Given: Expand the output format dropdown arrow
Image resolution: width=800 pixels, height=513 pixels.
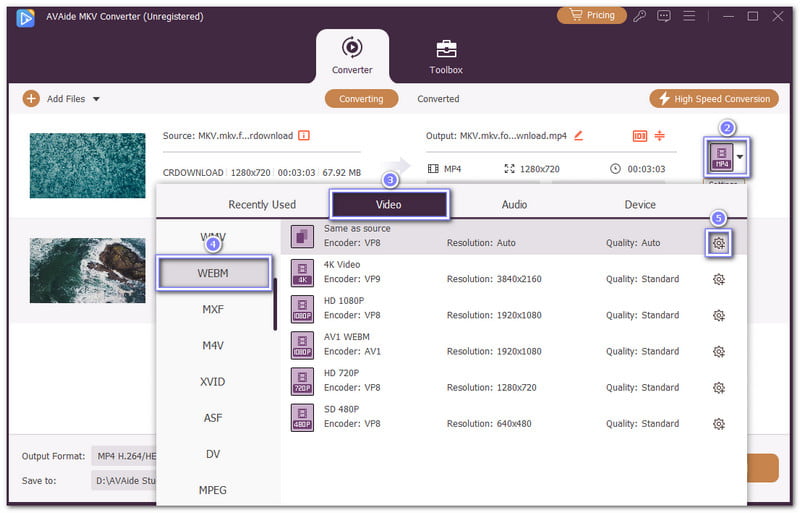Looking at the screenshot, I should [x=740, y=157].
